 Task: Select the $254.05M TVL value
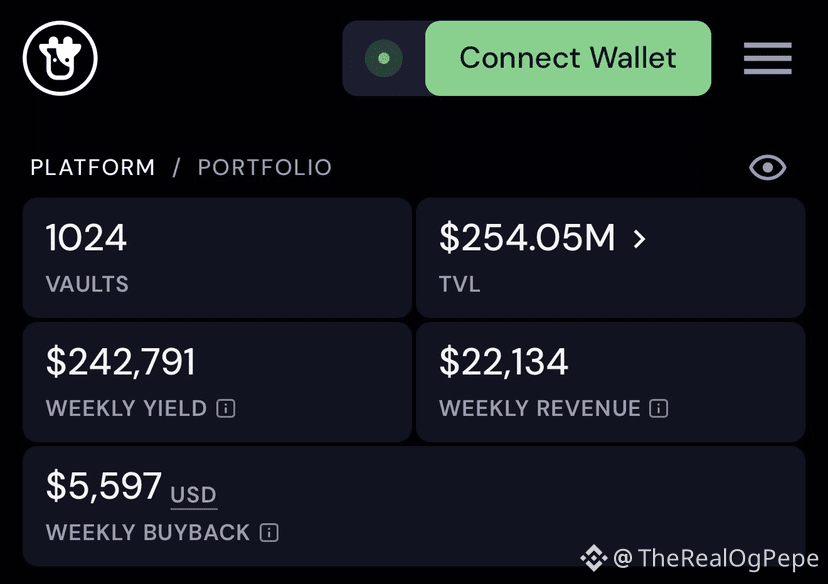pyautogui.click(x=528, y=238)
